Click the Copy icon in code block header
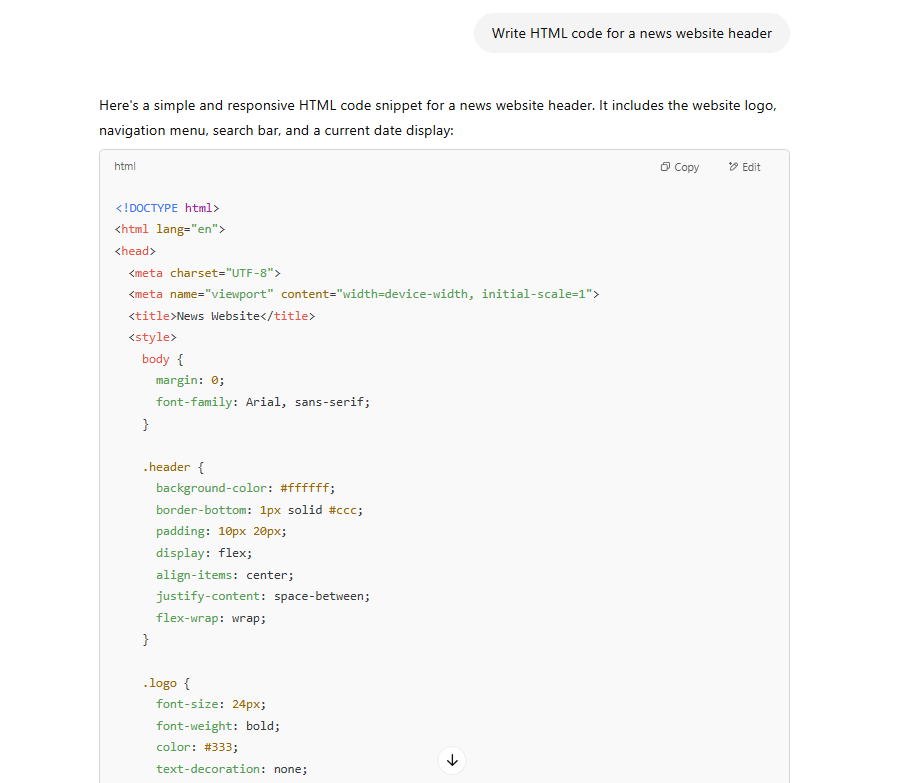 coord(665,167)
